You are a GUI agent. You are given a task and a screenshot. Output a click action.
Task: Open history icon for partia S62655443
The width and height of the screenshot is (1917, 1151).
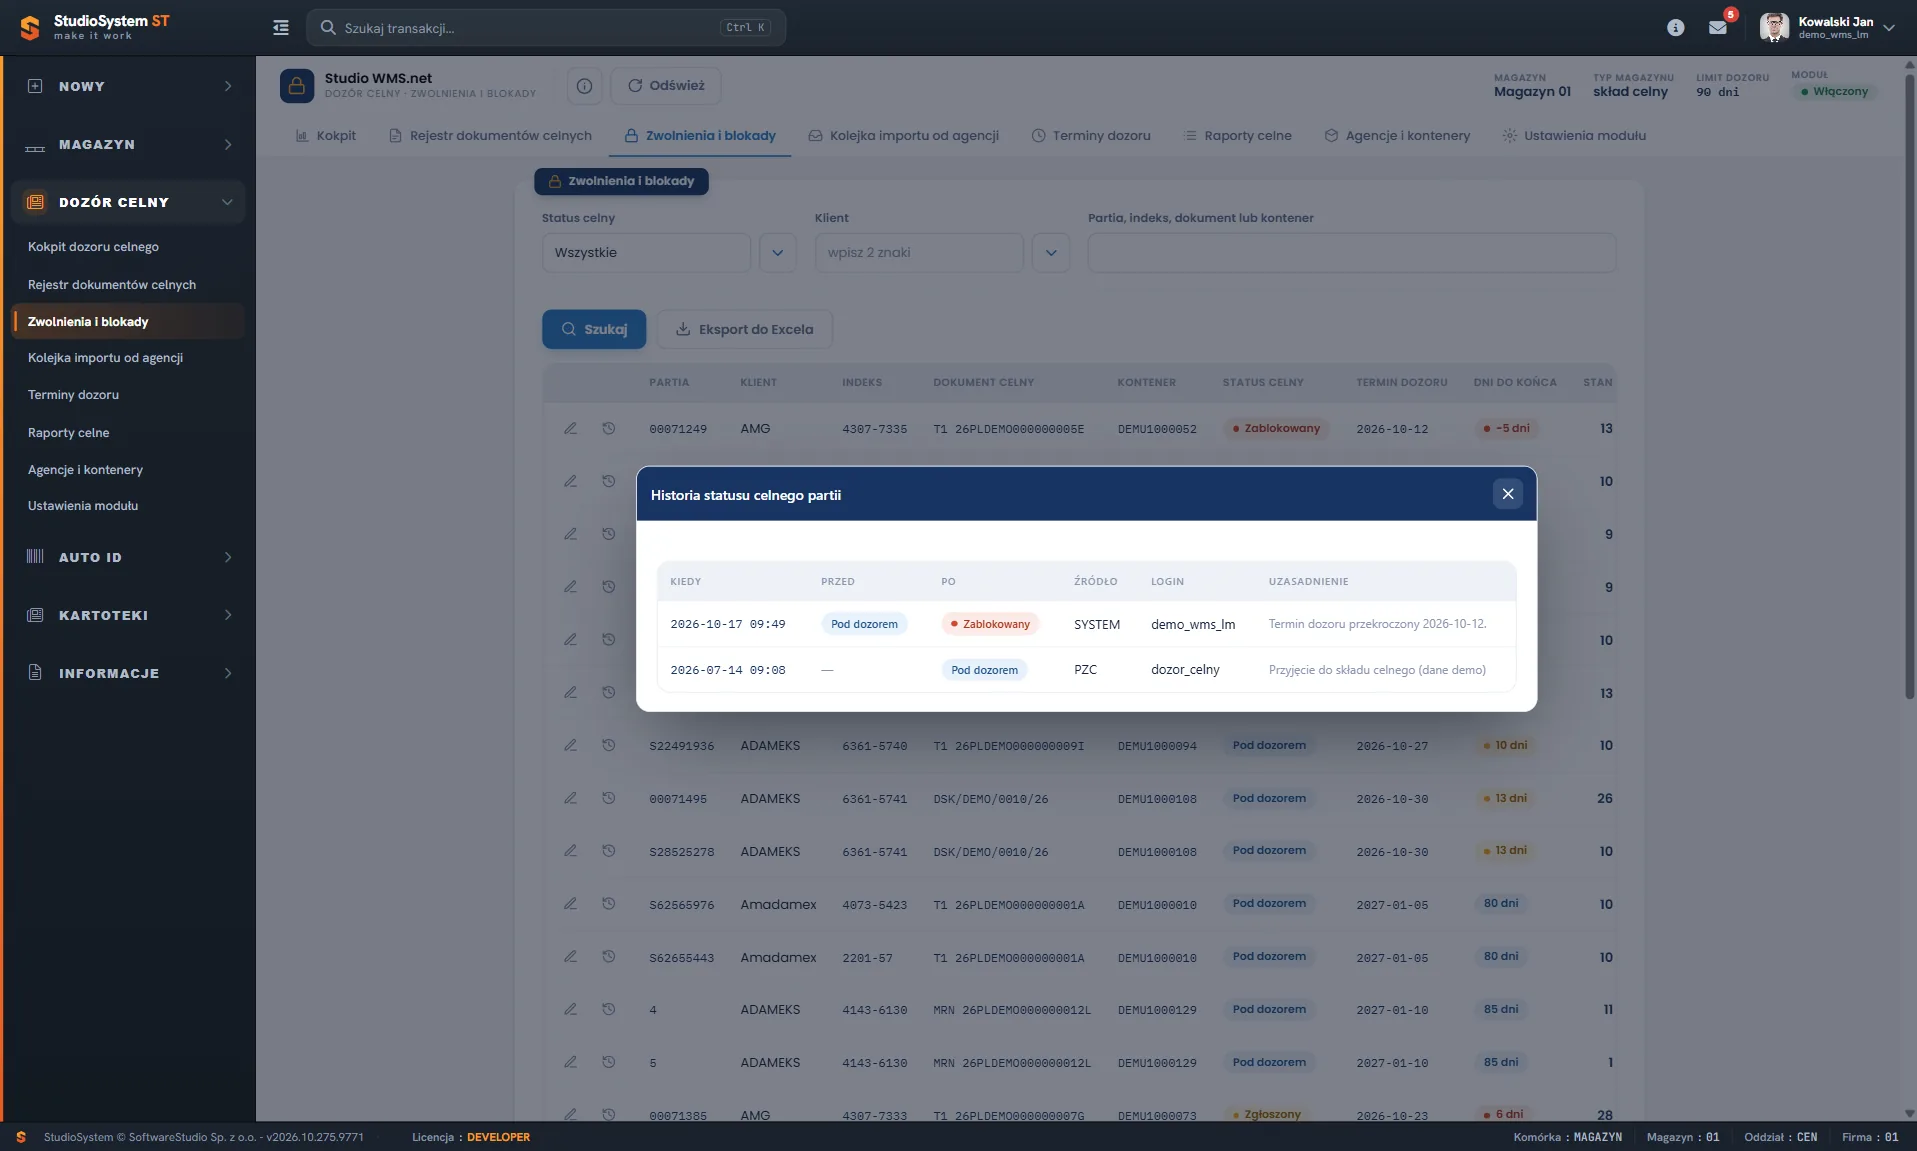point(608,957)
